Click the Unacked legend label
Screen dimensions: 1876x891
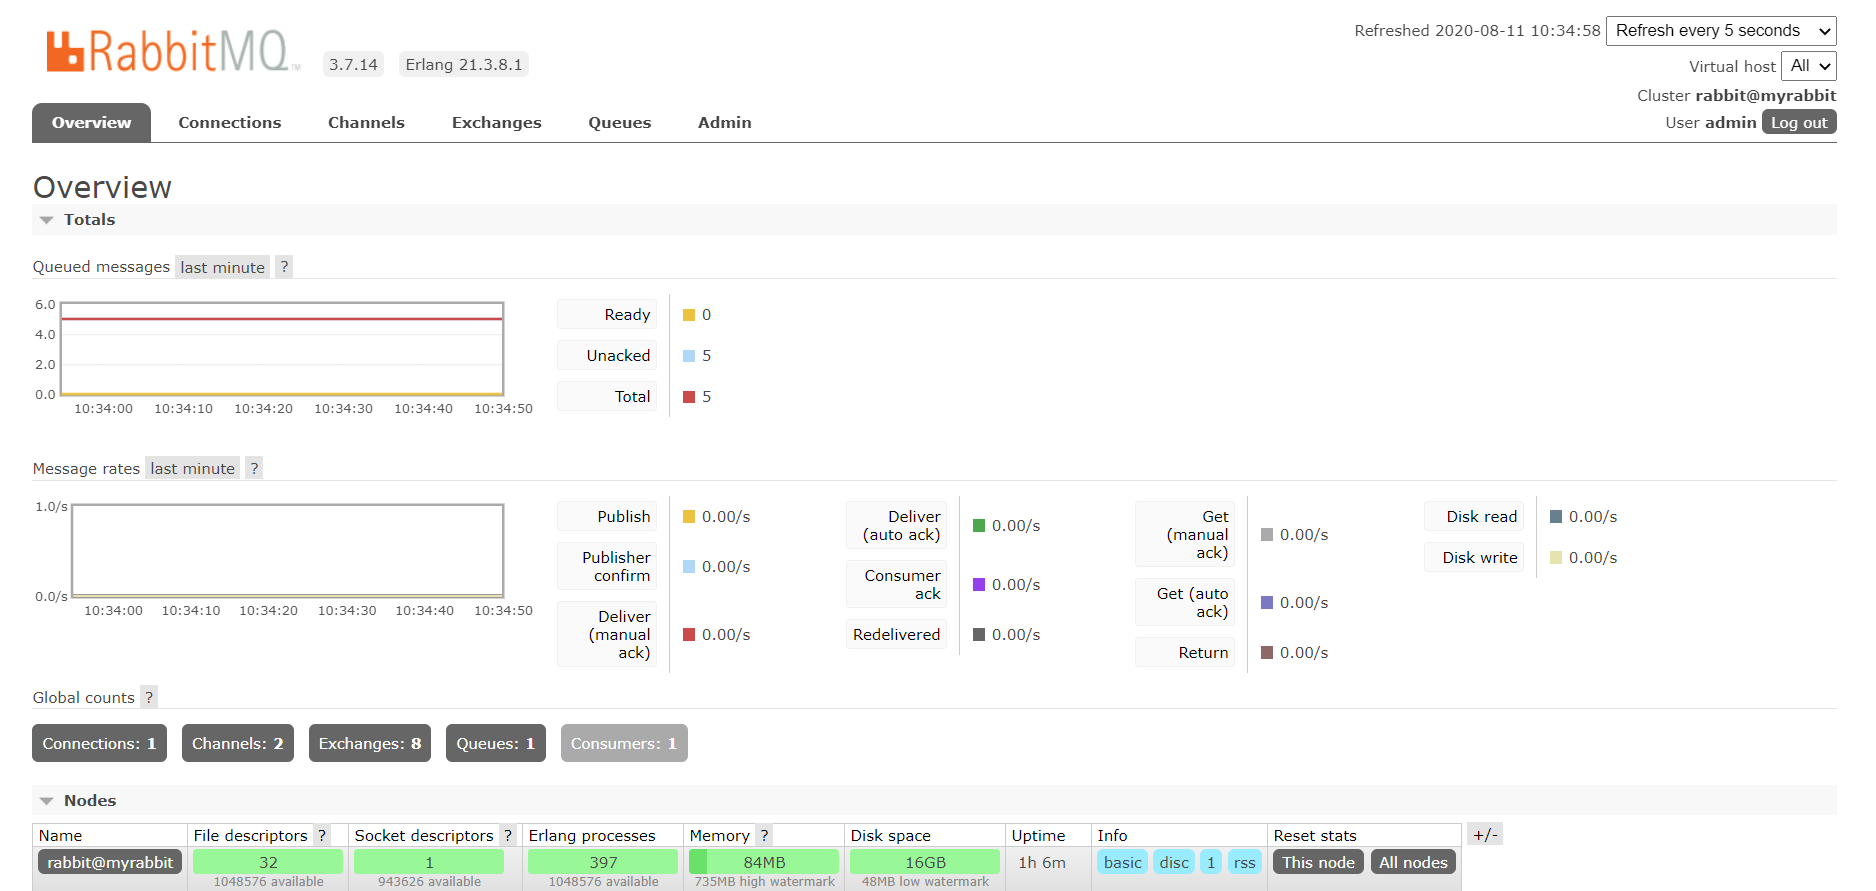(x=607, y=356)
